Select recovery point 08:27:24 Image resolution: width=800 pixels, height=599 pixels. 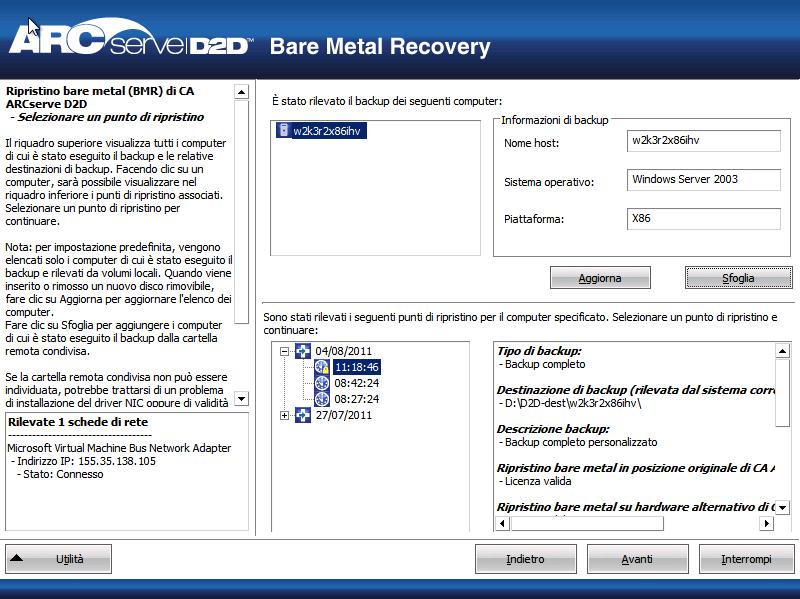click(x=357, y=399)
